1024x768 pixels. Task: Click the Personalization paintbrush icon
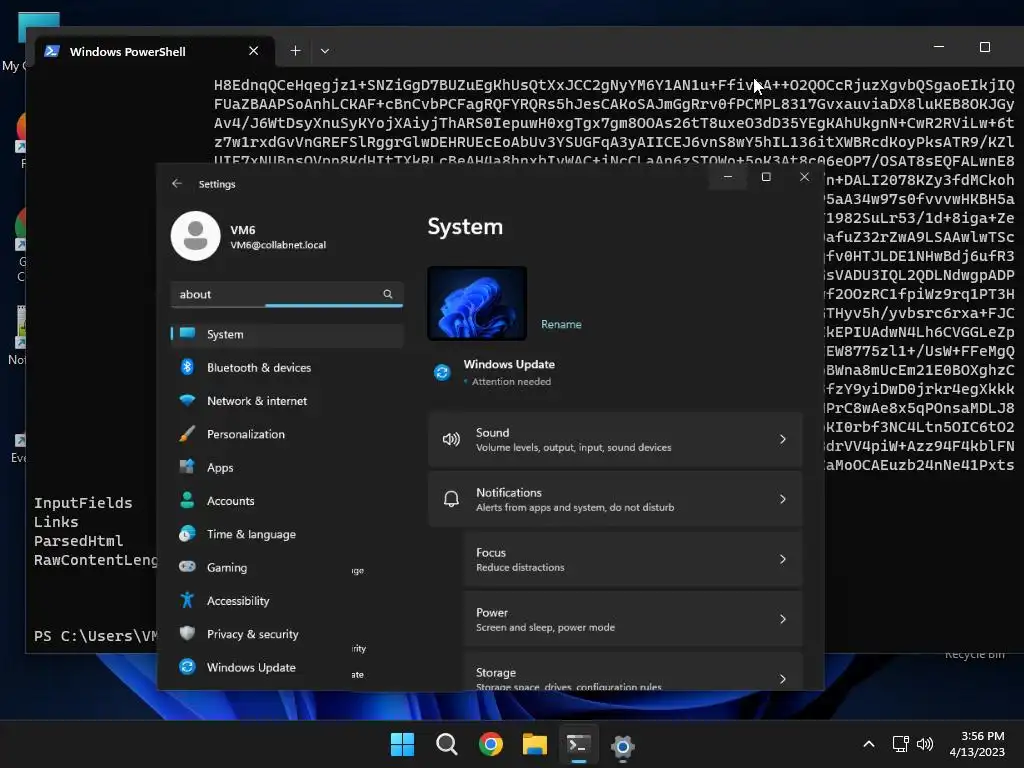point(187,433)
